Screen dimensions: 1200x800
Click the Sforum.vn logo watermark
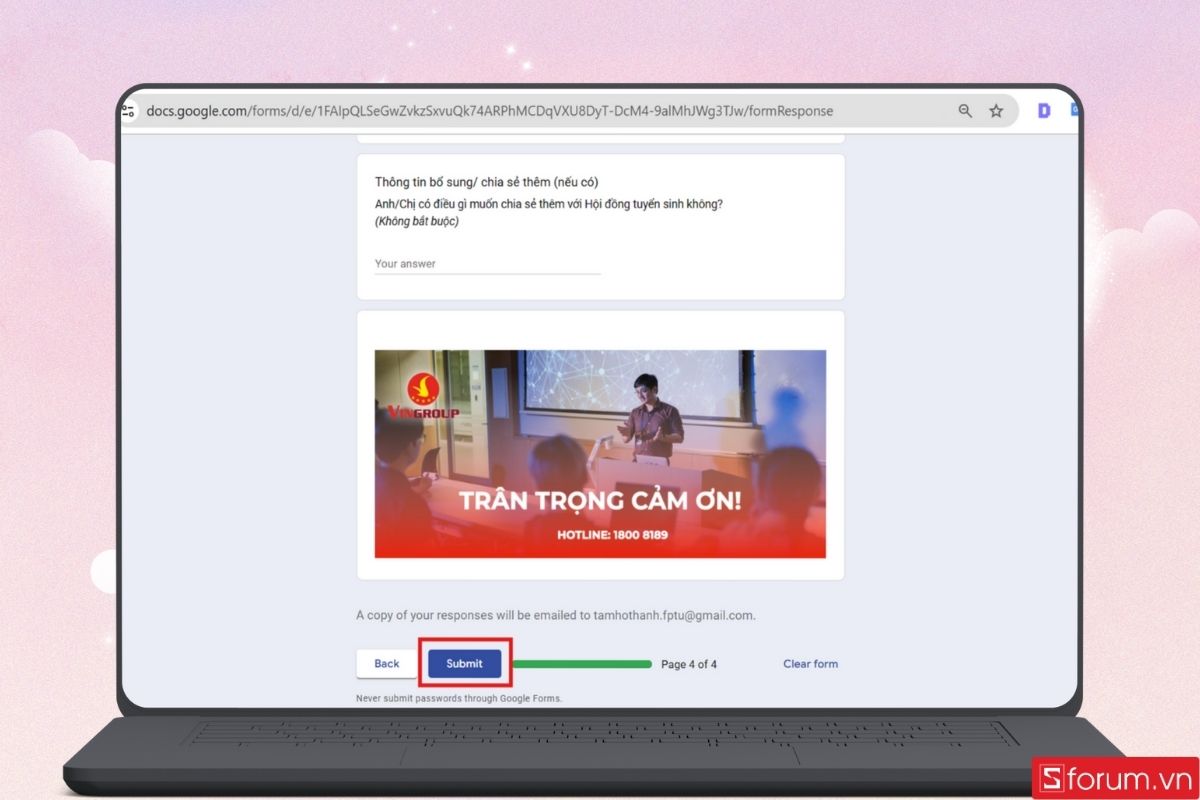click(1113, 776)
